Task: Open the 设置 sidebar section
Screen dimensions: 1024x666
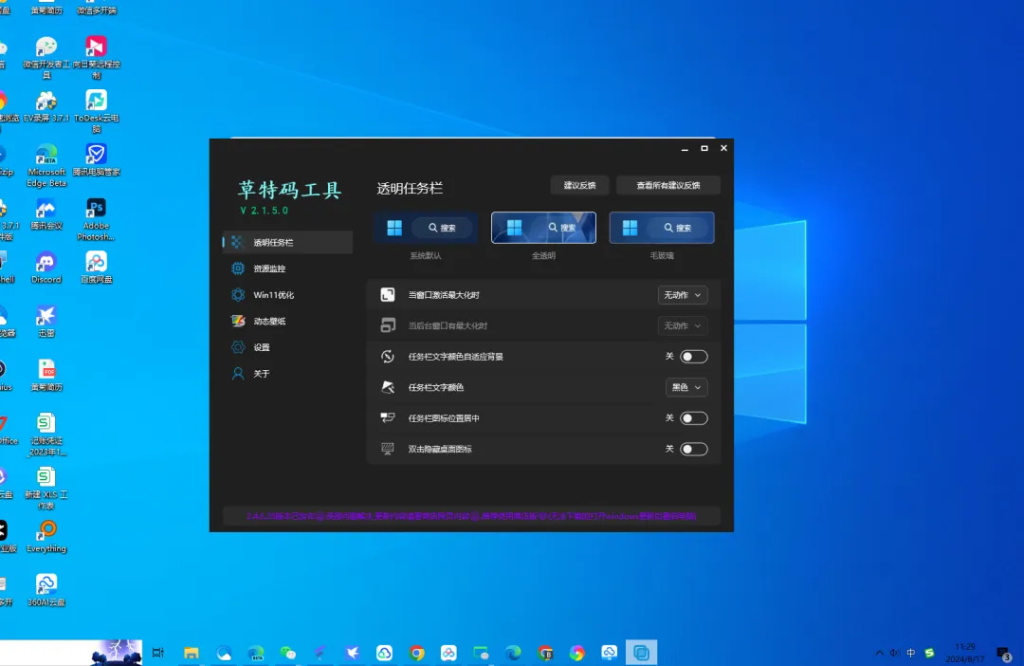Action: click(287, 347)
